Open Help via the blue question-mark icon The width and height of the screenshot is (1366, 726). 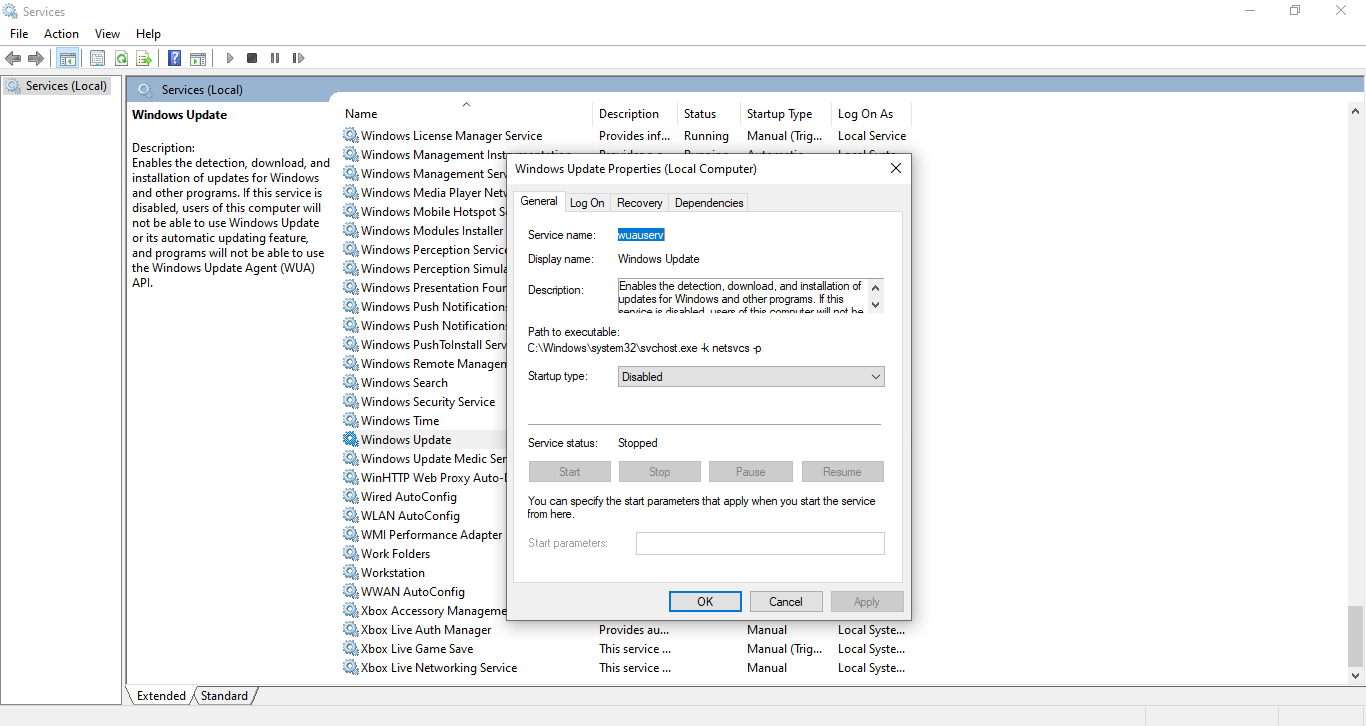(175, 58)
